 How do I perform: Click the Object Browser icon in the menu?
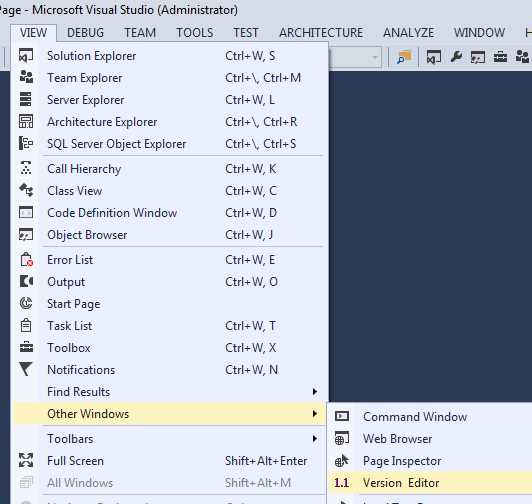26,235
